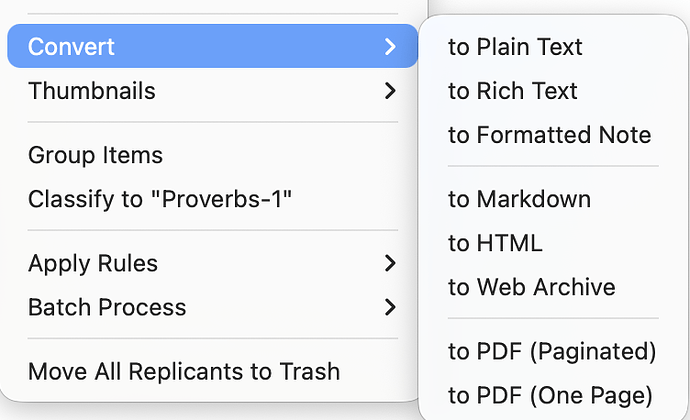Select the highlighted Convert menu item
The image size is (690, 420).
pyautogui.click(x=72, y=47)
